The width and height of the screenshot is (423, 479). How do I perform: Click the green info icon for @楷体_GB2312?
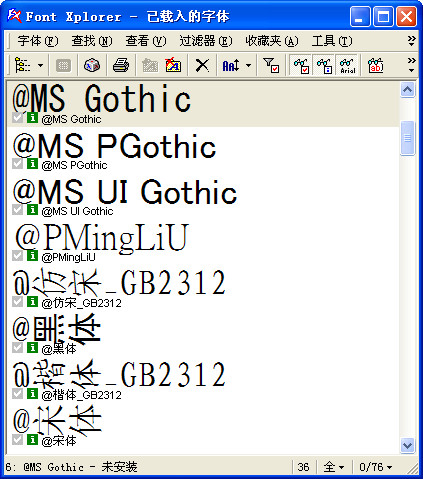(32, 394)
